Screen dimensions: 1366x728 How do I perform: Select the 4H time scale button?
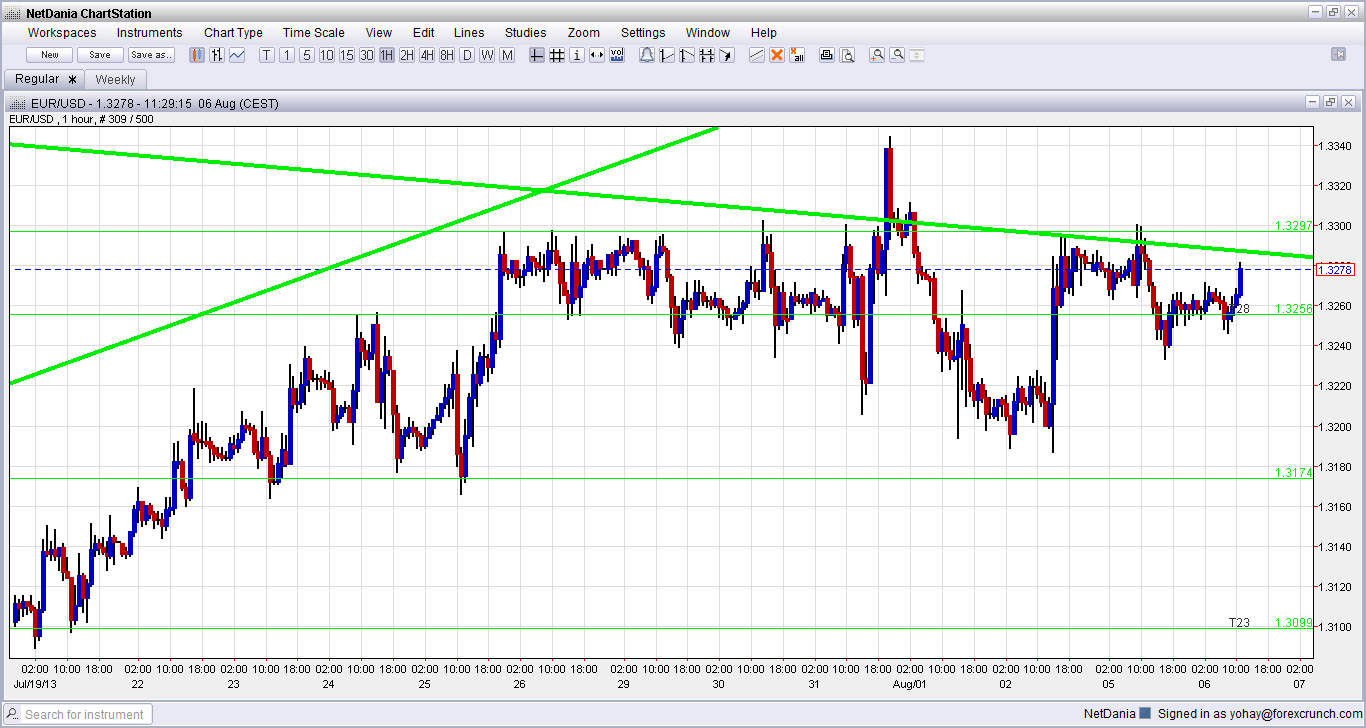point(427,55)
